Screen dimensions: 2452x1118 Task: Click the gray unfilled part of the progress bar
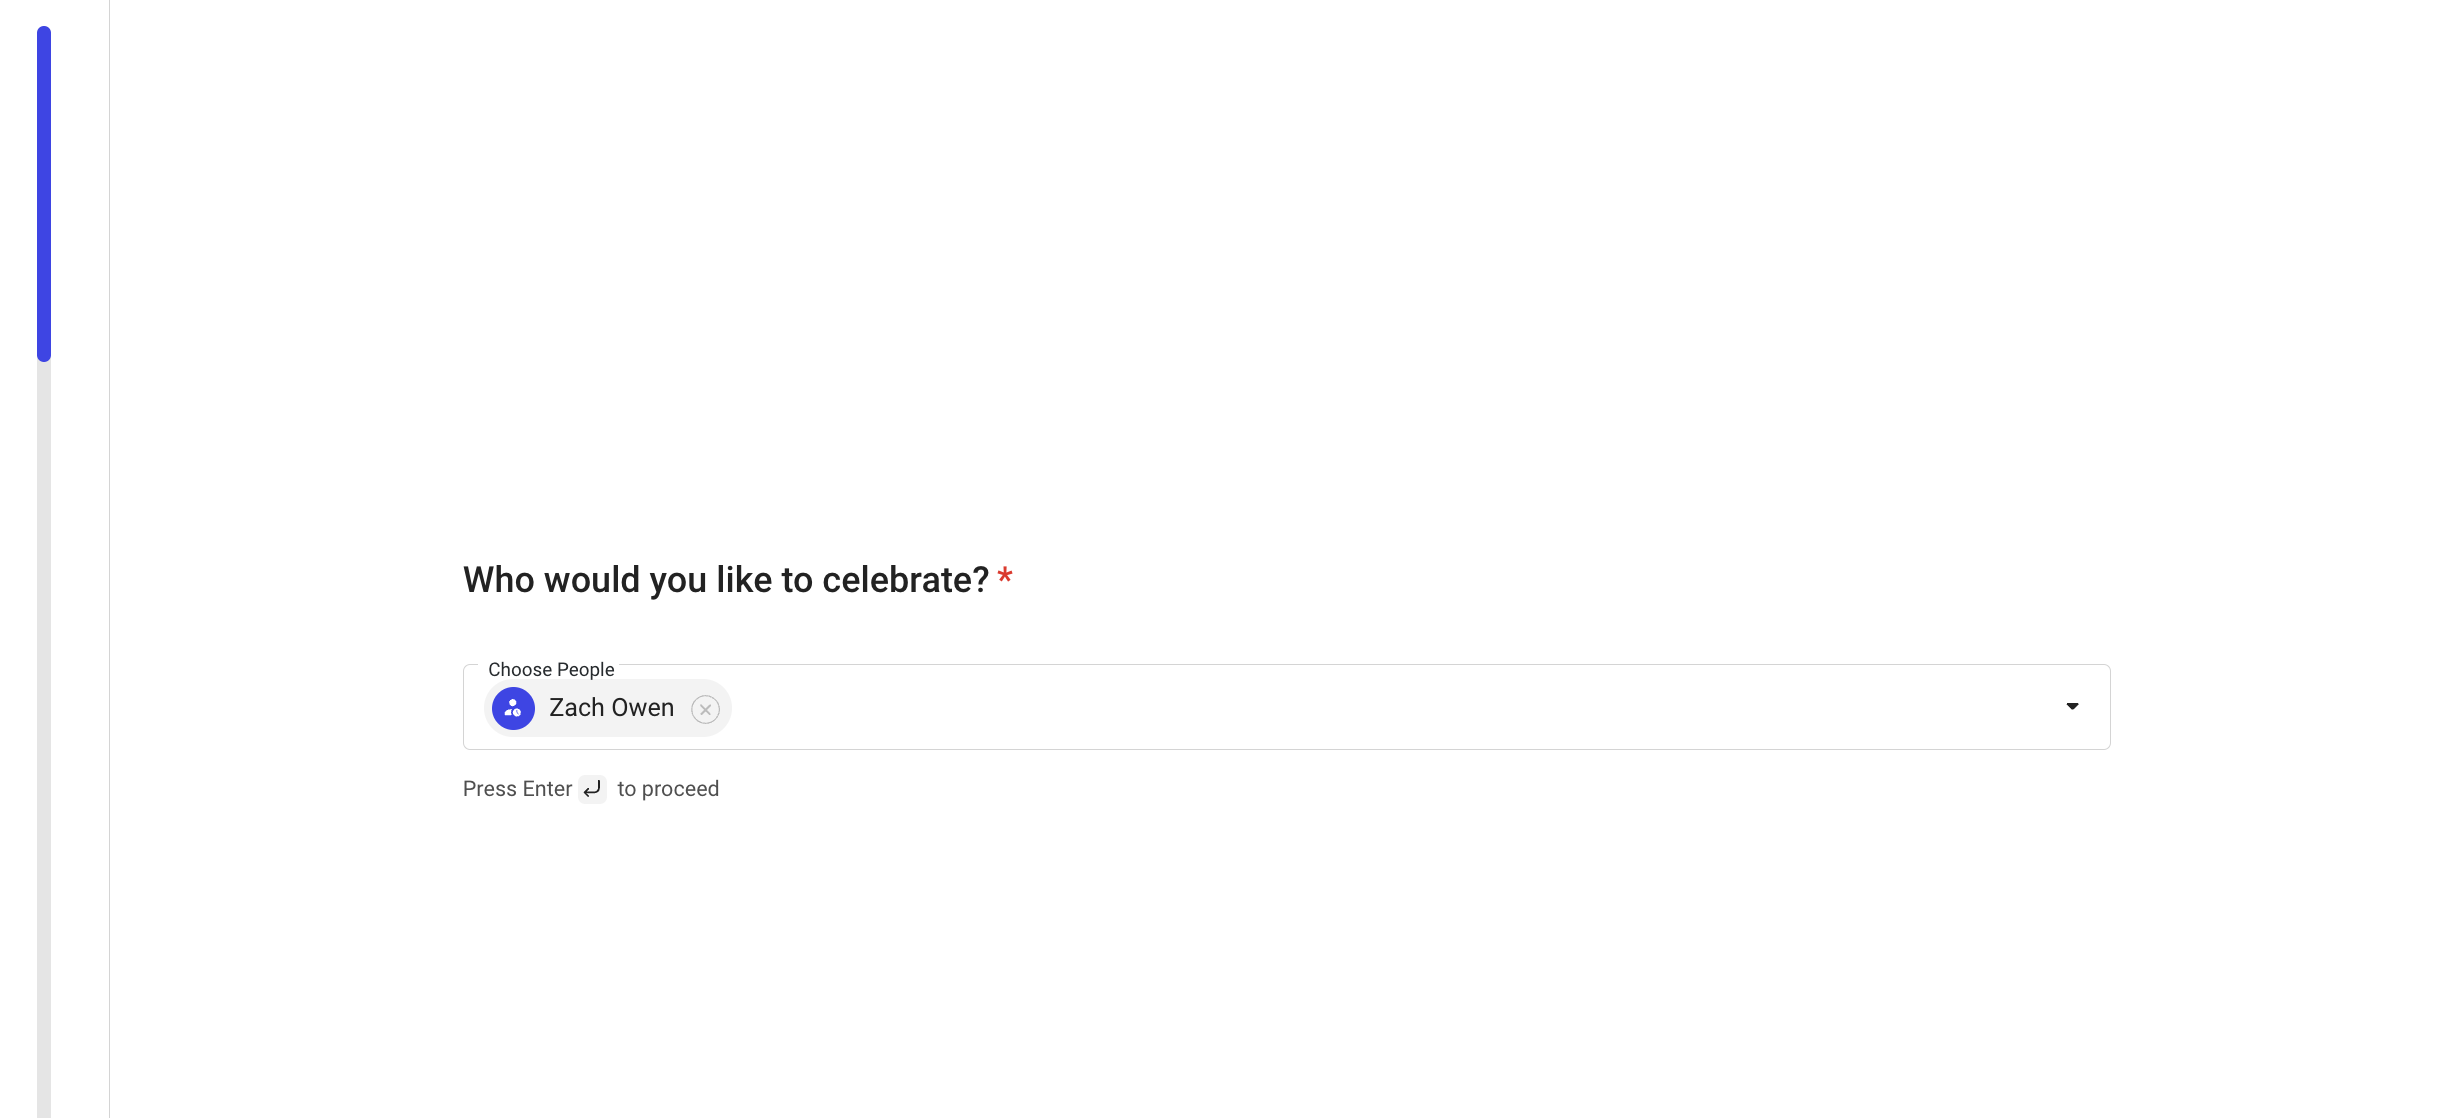[x=44, y=739]
